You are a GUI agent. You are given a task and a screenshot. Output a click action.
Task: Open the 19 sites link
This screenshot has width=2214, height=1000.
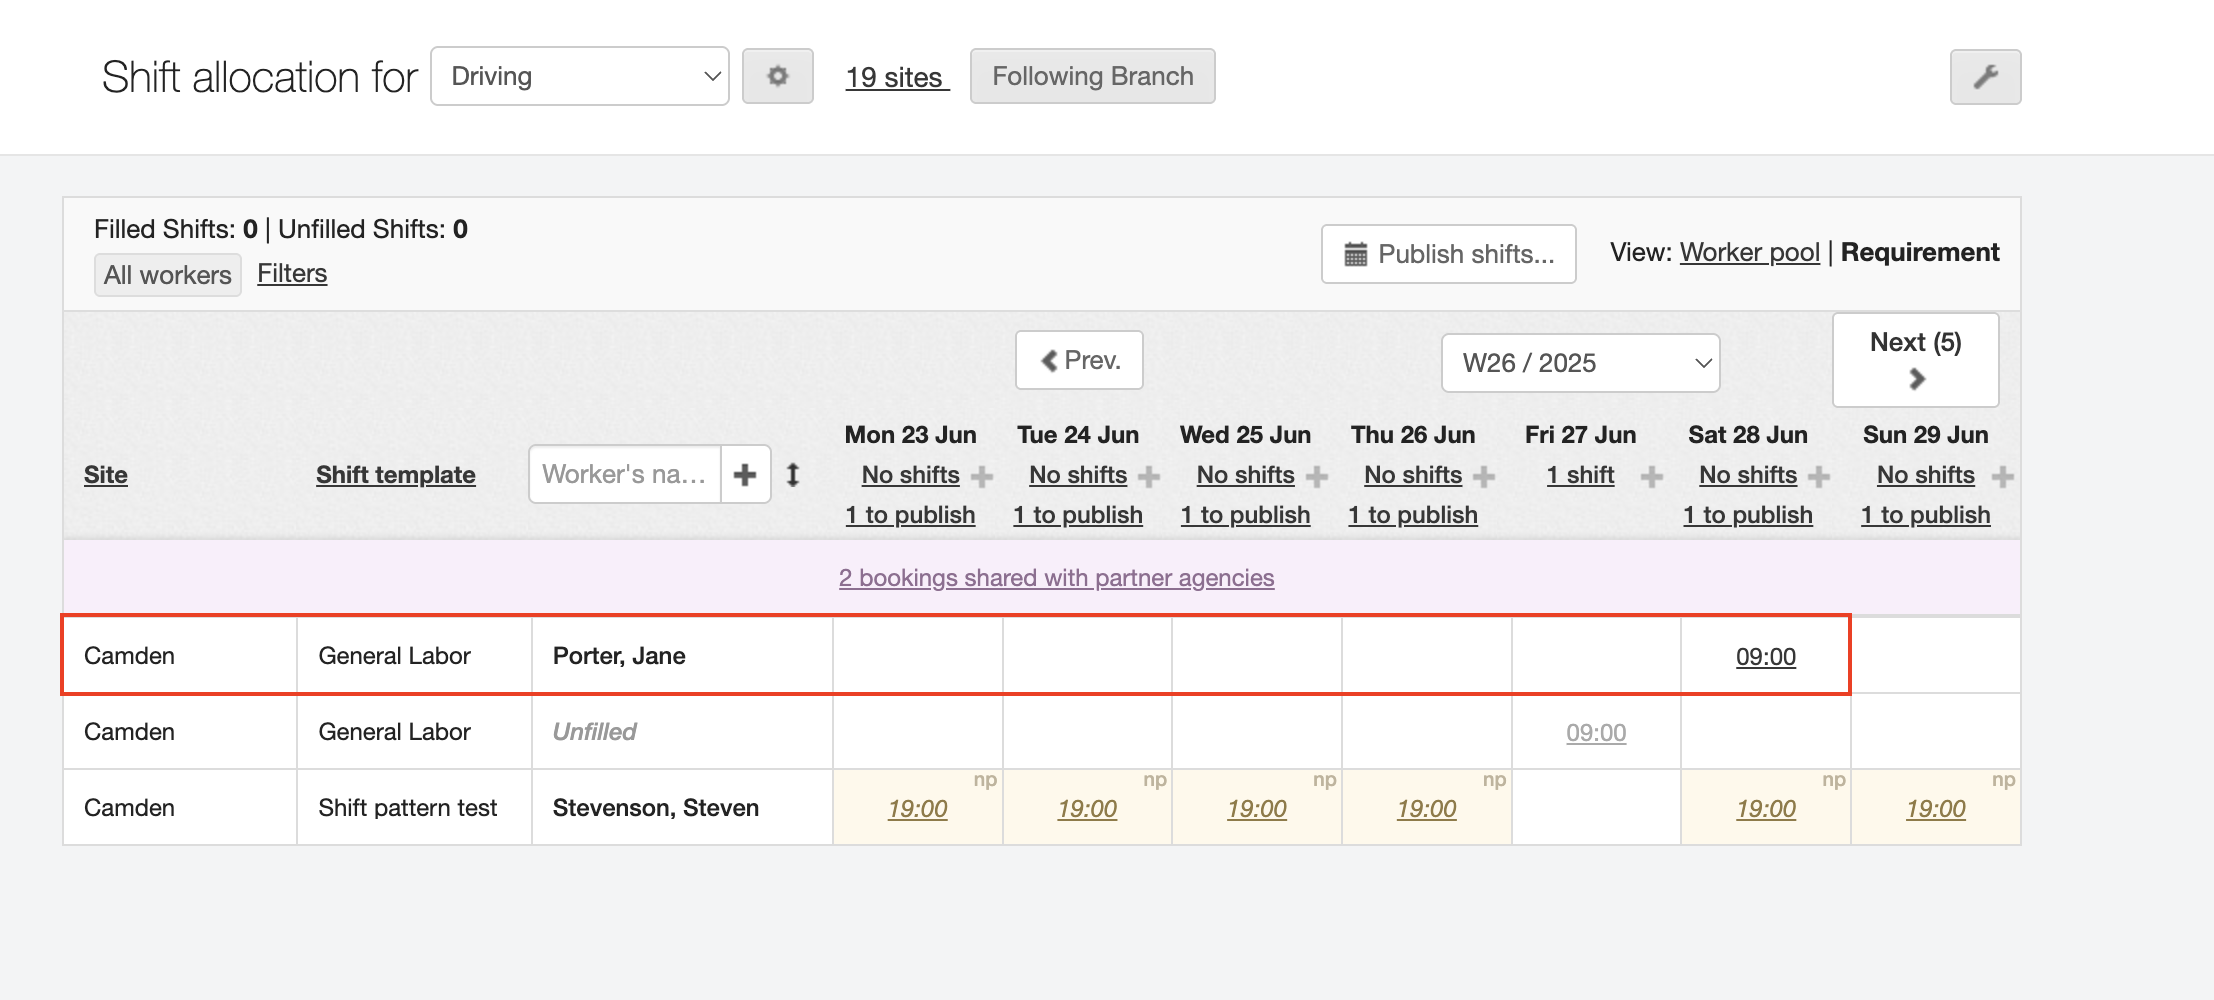894,77
